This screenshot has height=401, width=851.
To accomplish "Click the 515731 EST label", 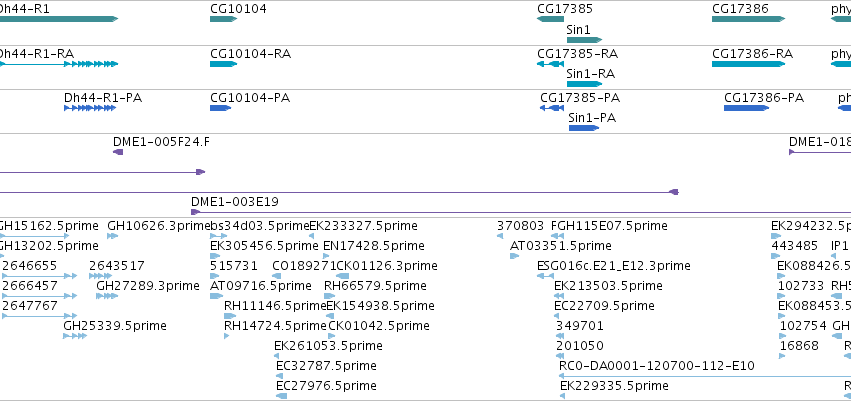I will point(234,266).
